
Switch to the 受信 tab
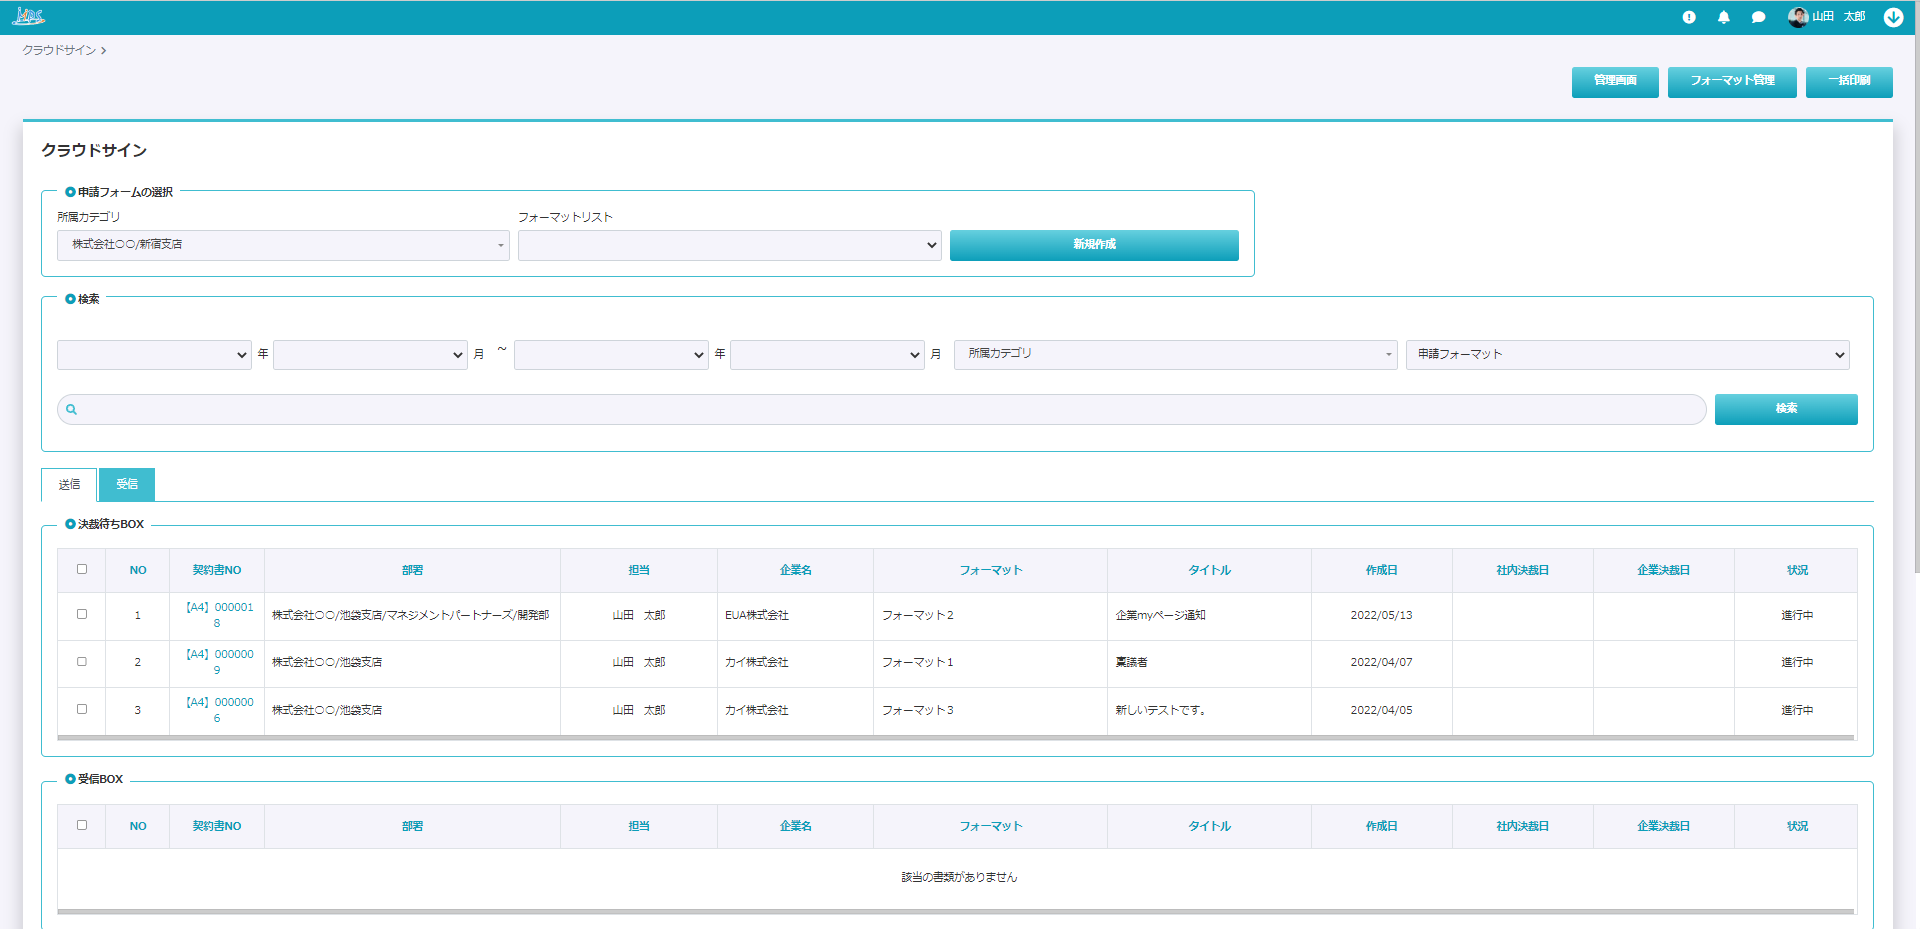click(127, 484)
